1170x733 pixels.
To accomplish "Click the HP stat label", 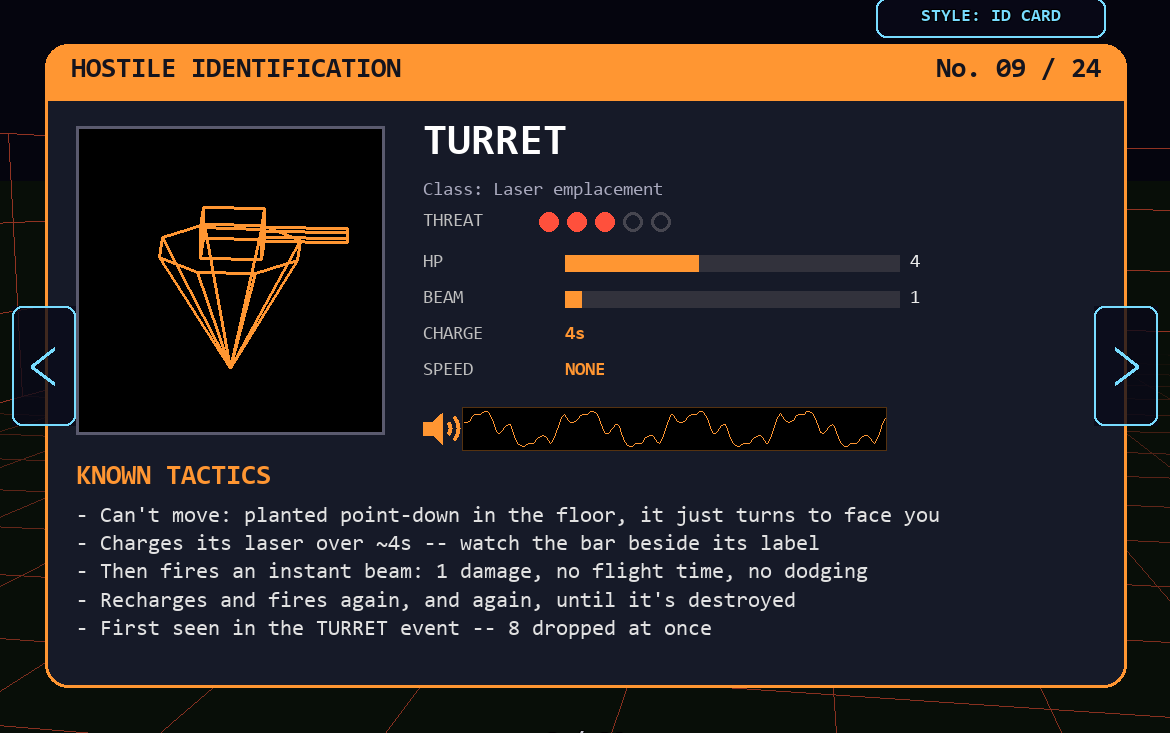I will pyautogui.click(x=433, y=262).
